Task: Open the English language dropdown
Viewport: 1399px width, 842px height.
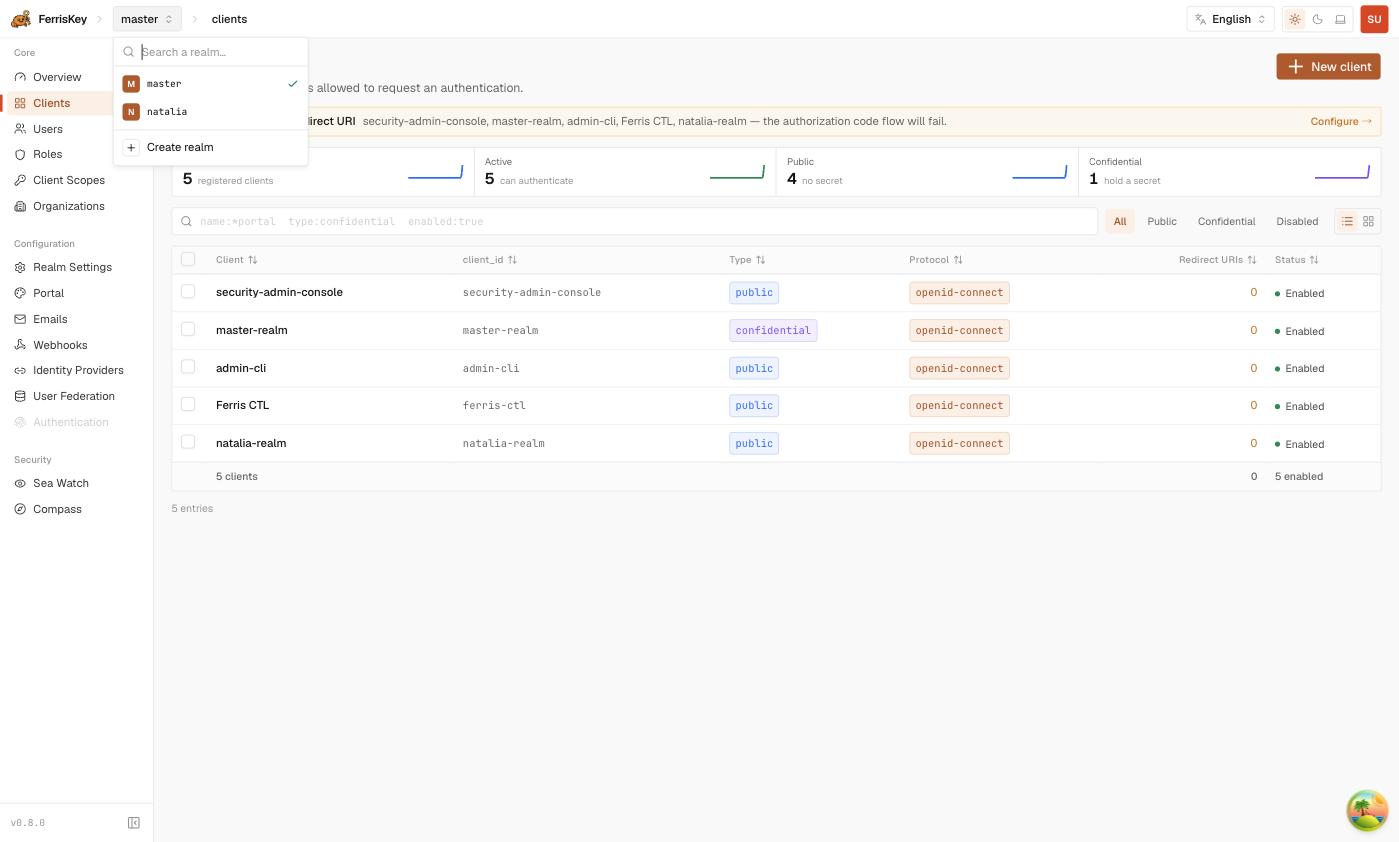Action: (x=1231, y=19)
